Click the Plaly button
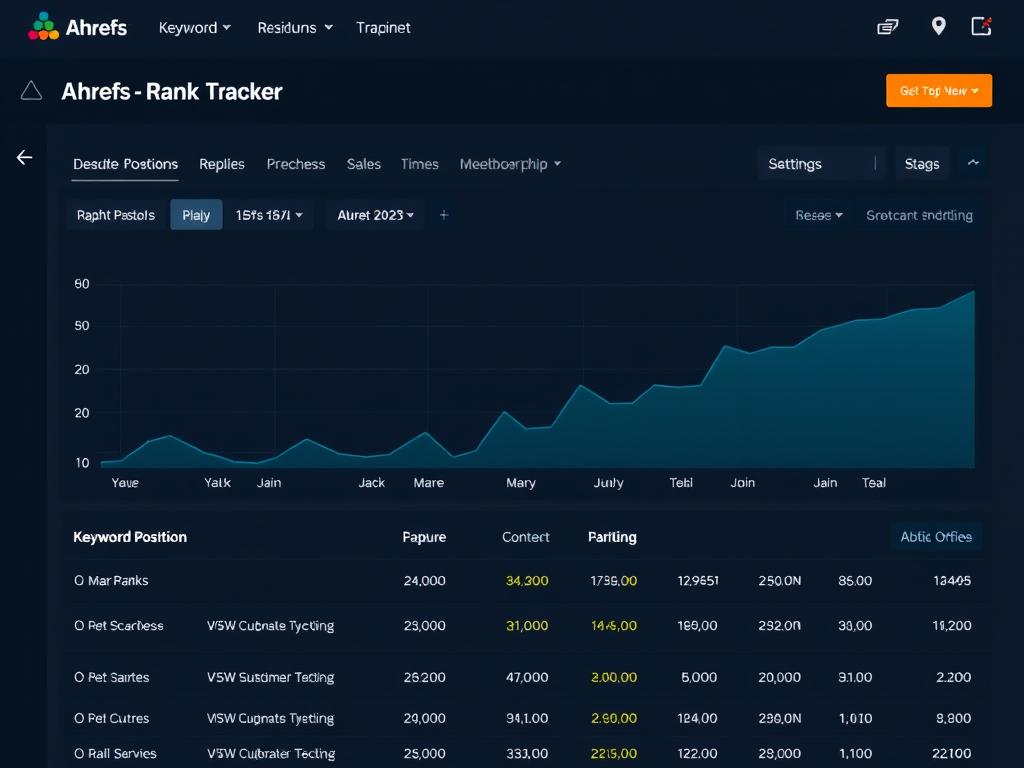This screenshot has width=1024, height=768. pyautogui.click(x=196, y=215)
